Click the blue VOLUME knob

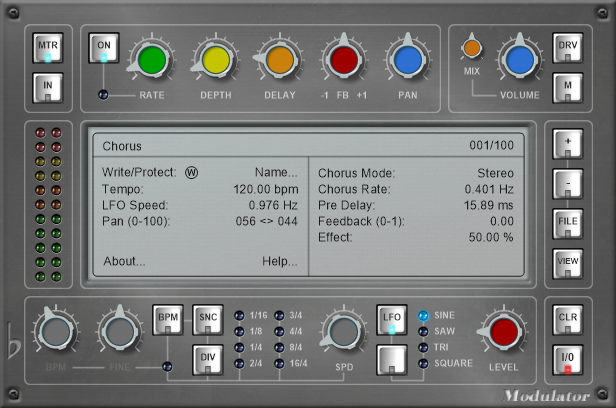click(x=518, y=60)
